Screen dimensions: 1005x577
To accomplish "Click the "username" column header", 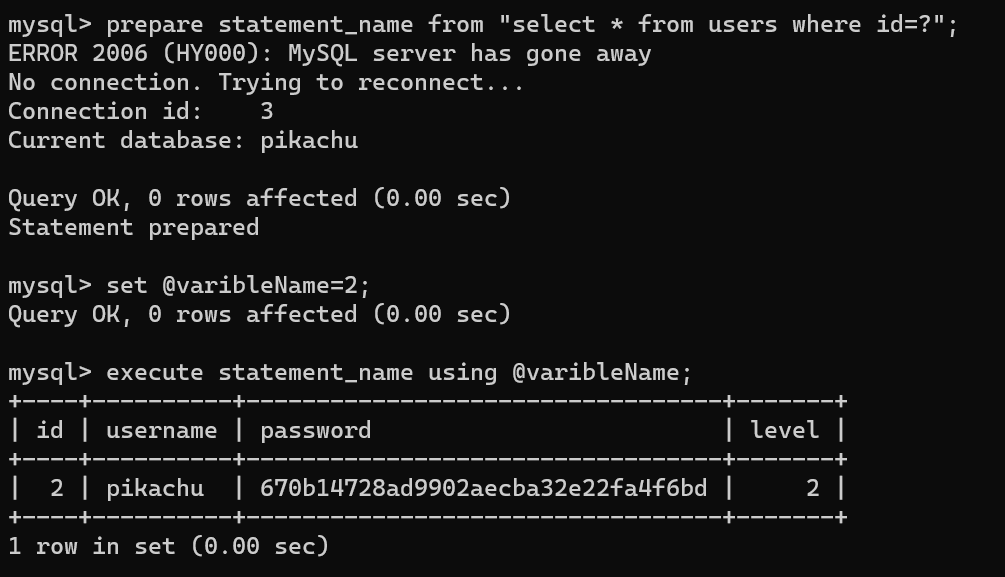I will click(161, 431).
